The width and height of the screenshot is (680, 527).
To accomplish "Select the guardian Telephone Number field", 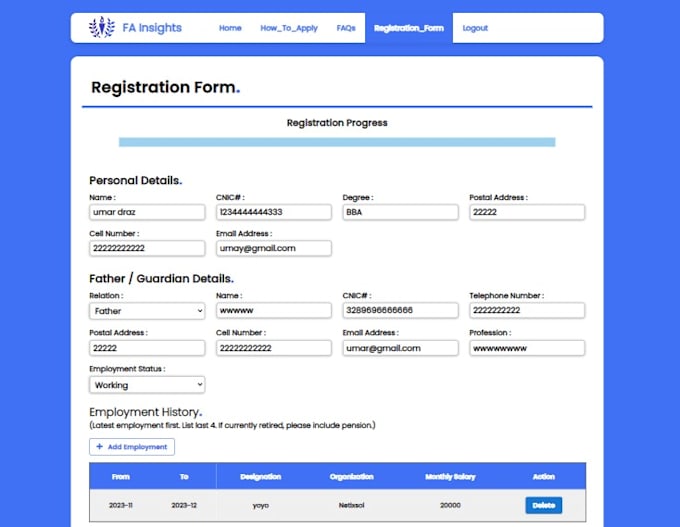I will coord(526,311).
